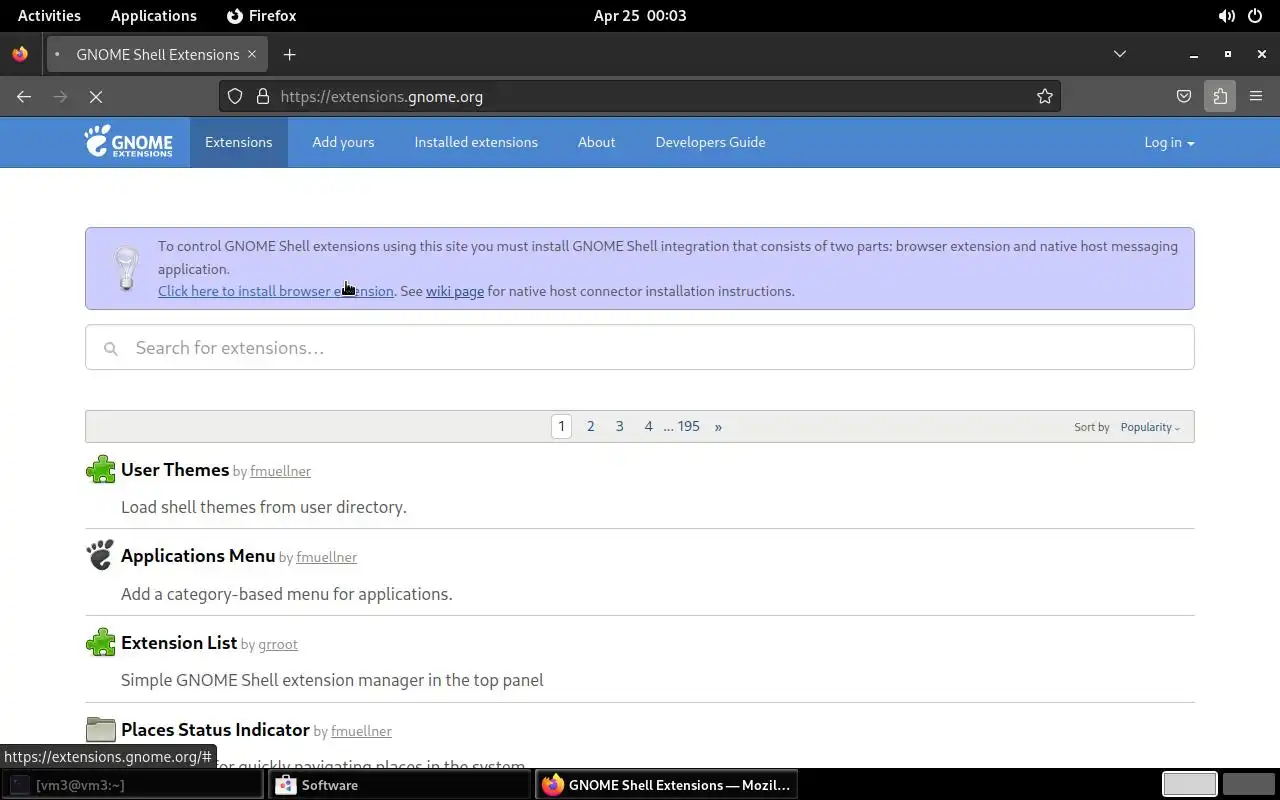
Task: Select page 1 in pagination
Action: tap(561, 426)
